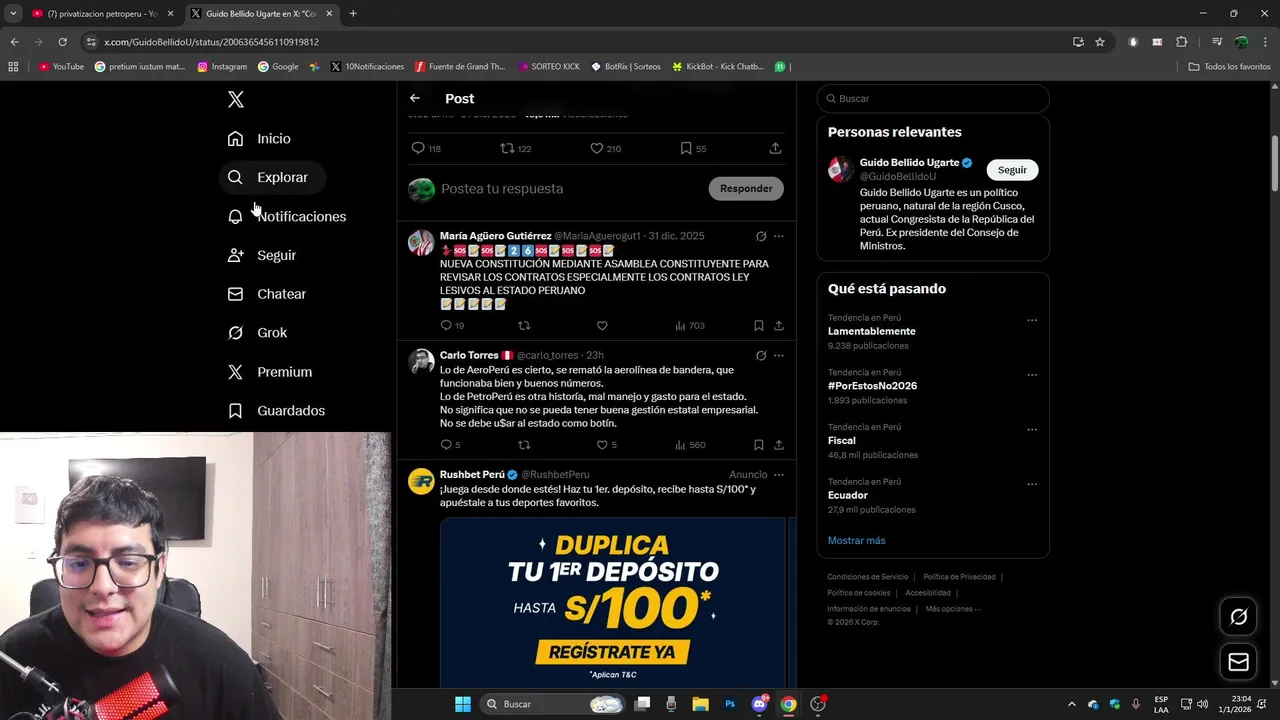Like María Agüero's reply

point(602,326)
